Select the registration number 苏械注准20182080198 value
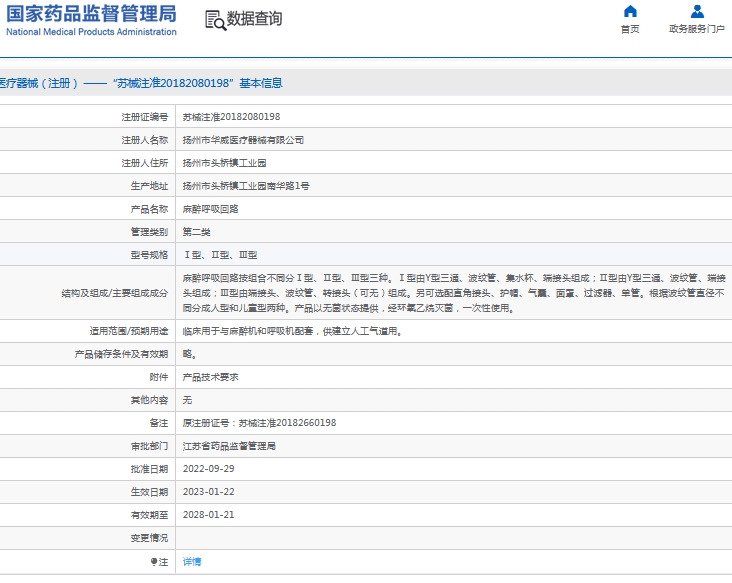The height and width of the screenshot is (583, 732). coord(232,117)
